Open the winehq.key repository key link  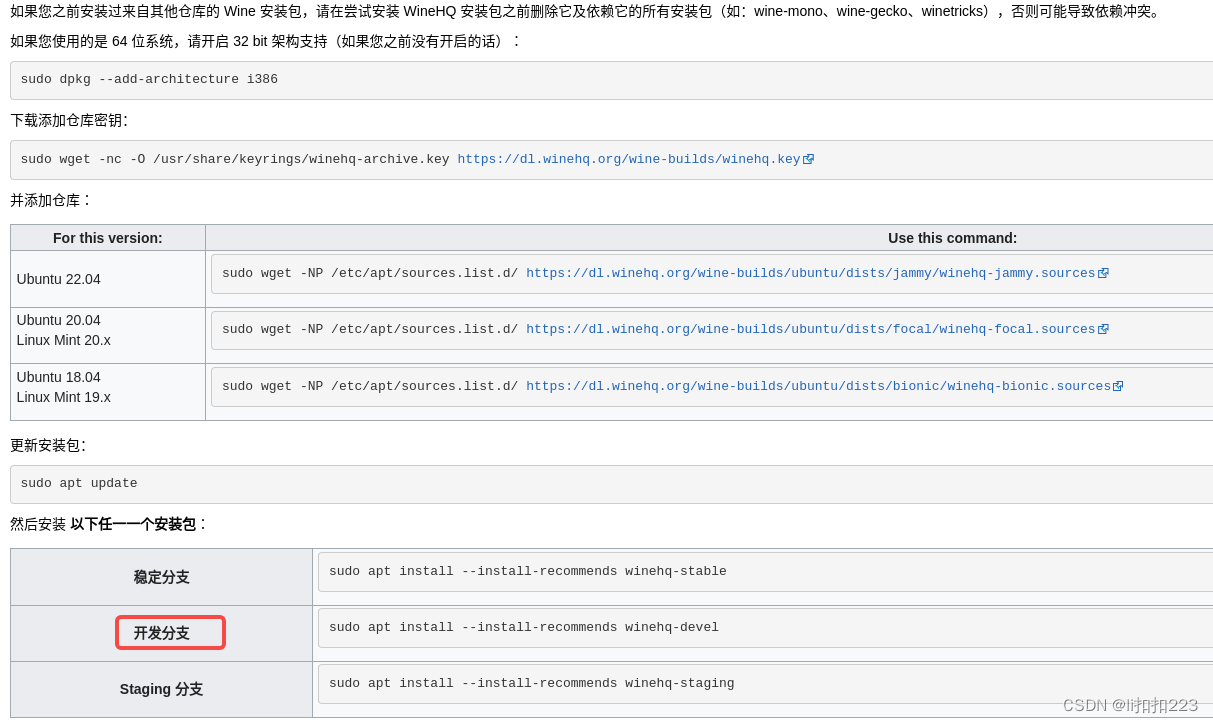(x=628, y=158)
